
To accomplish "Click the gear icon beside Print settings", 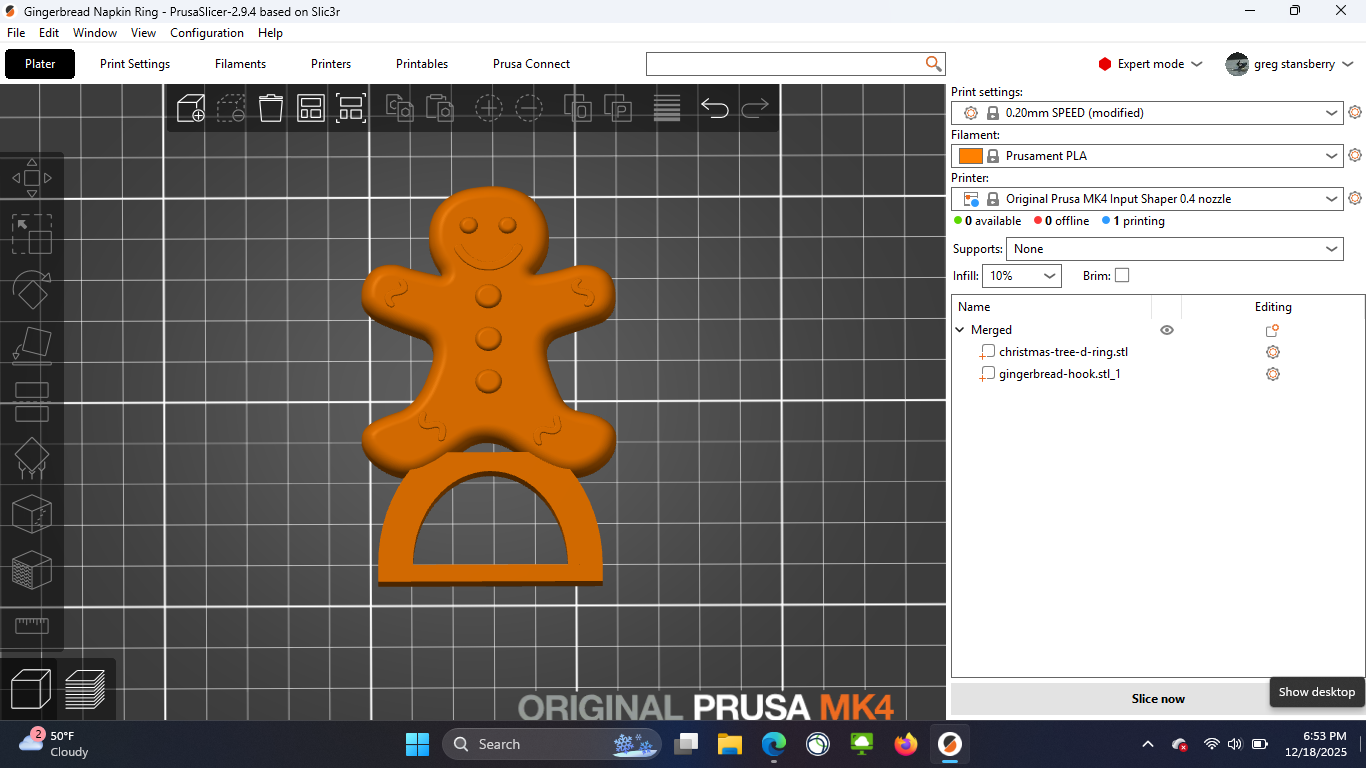I will click(1355, 113).
